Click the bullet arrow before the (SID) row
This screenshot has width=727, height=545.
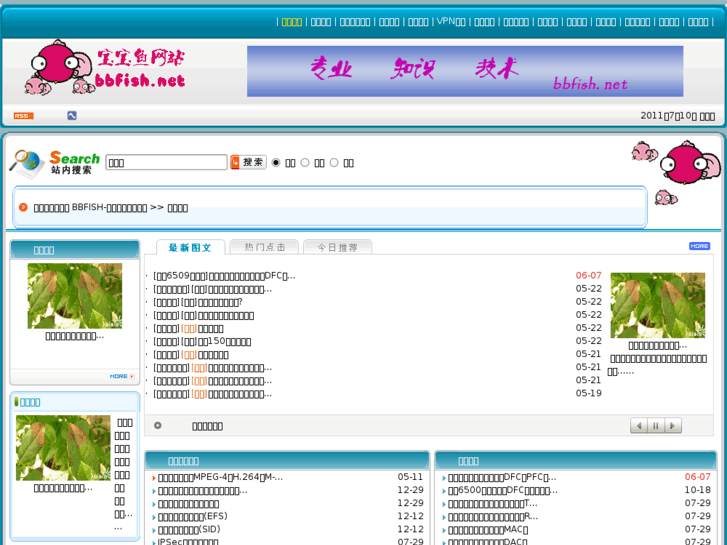coord(153,530)
